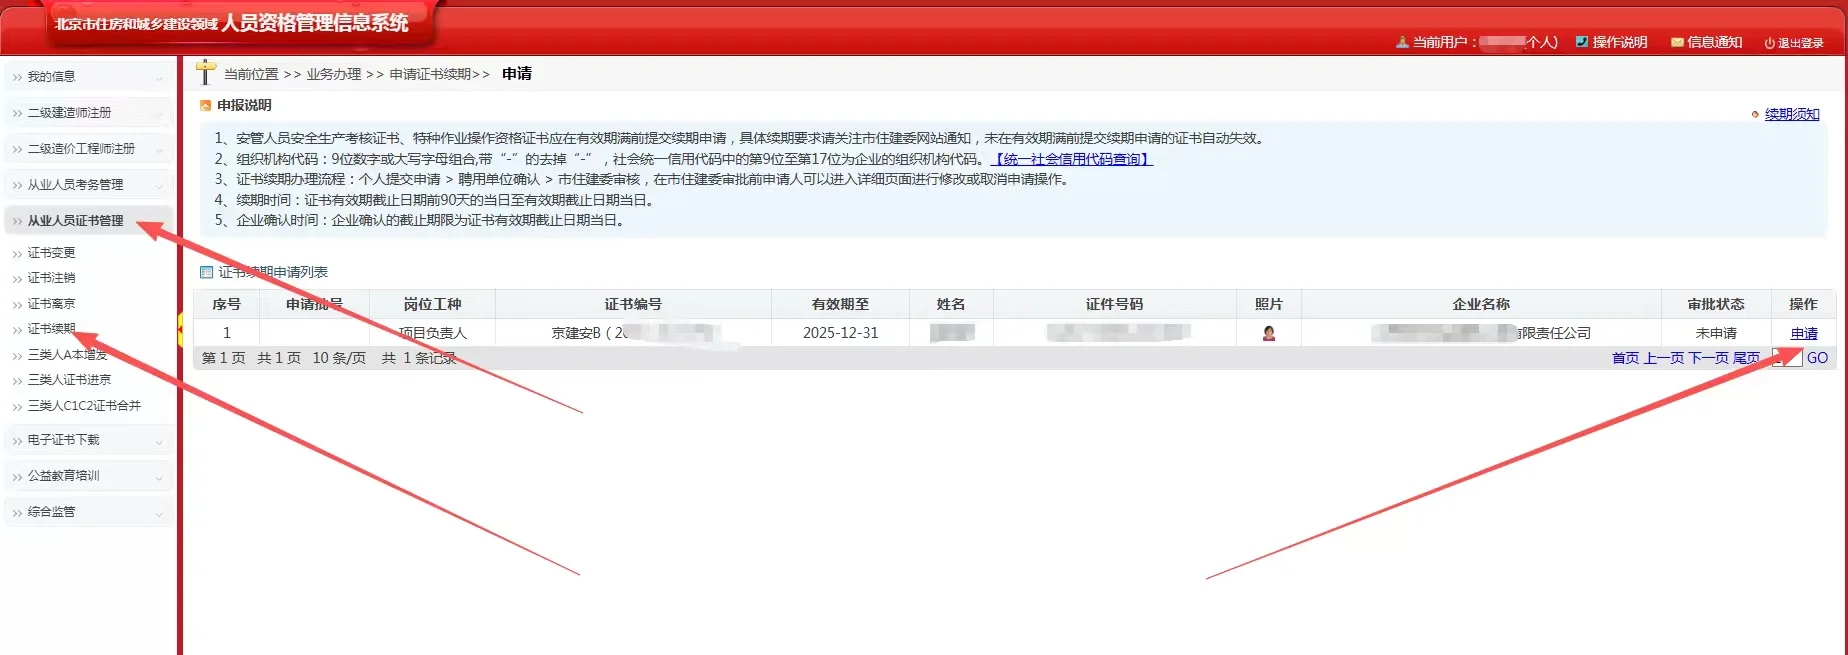Screen dimensions: 1848x655
Task: Expand the 电子证书下载 menu arrow
Action: click(159, 441)
